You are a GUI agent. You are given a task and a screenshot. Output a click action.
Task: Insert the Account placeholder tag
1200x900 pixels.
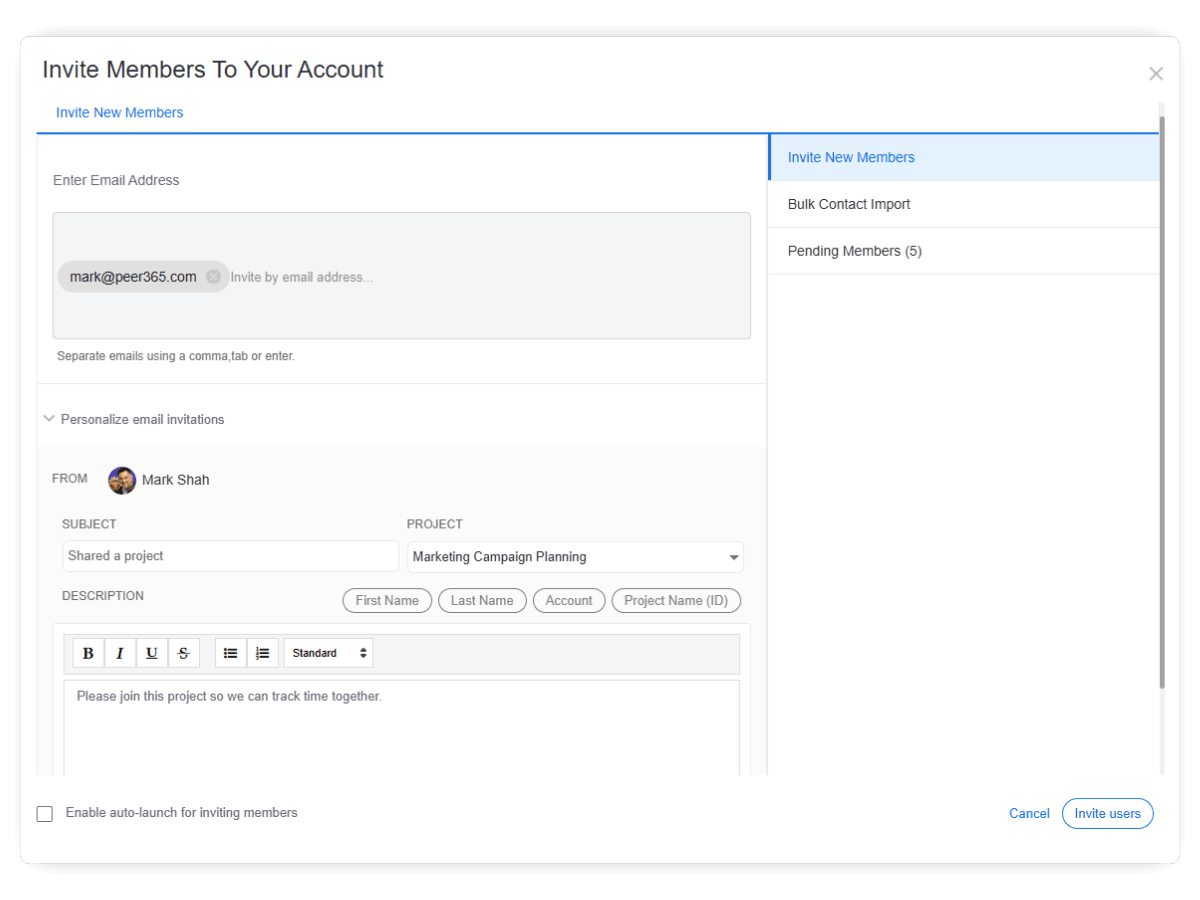pos(569,600)
